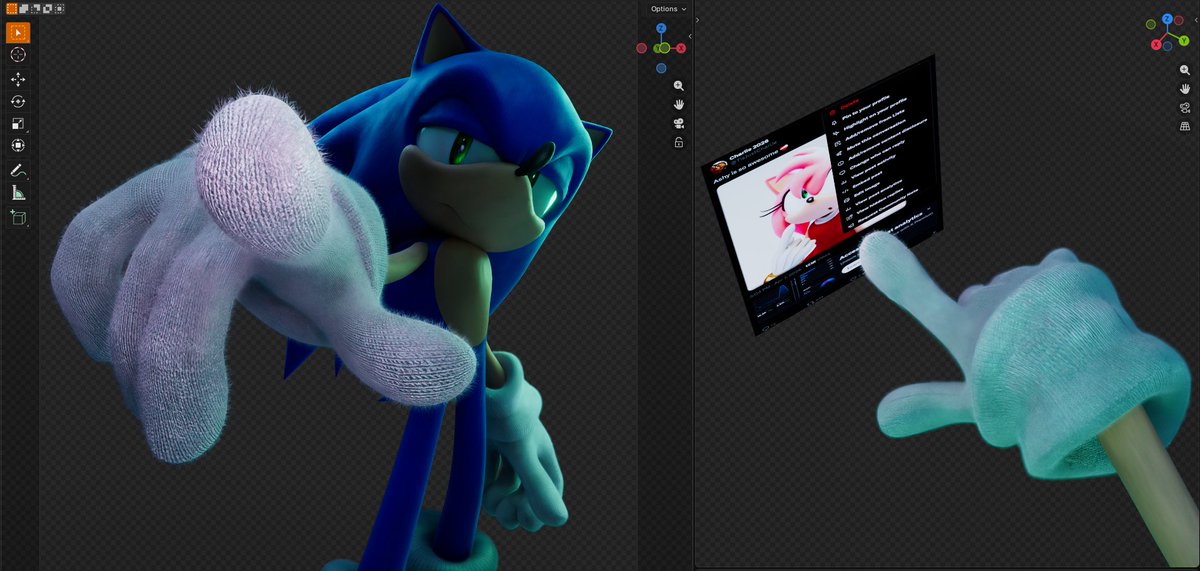Click the red X axis on left gizmo
Viewport: 1200px width, 571px height.
[x=680, y=48]
